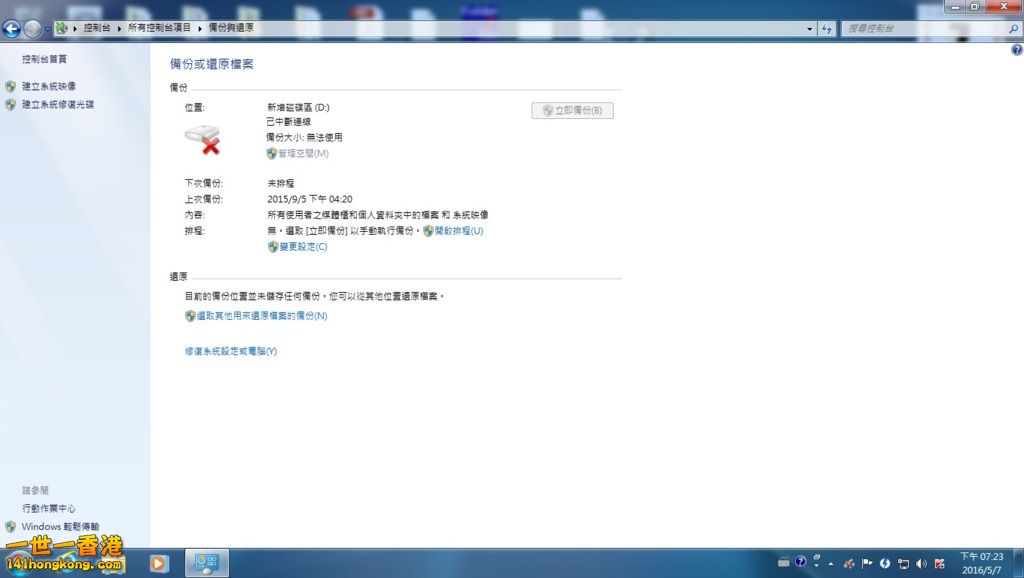Click shield icon beside 建立系統修復光碟
This screenshot has height=578, width=1024.
point(10,104)
